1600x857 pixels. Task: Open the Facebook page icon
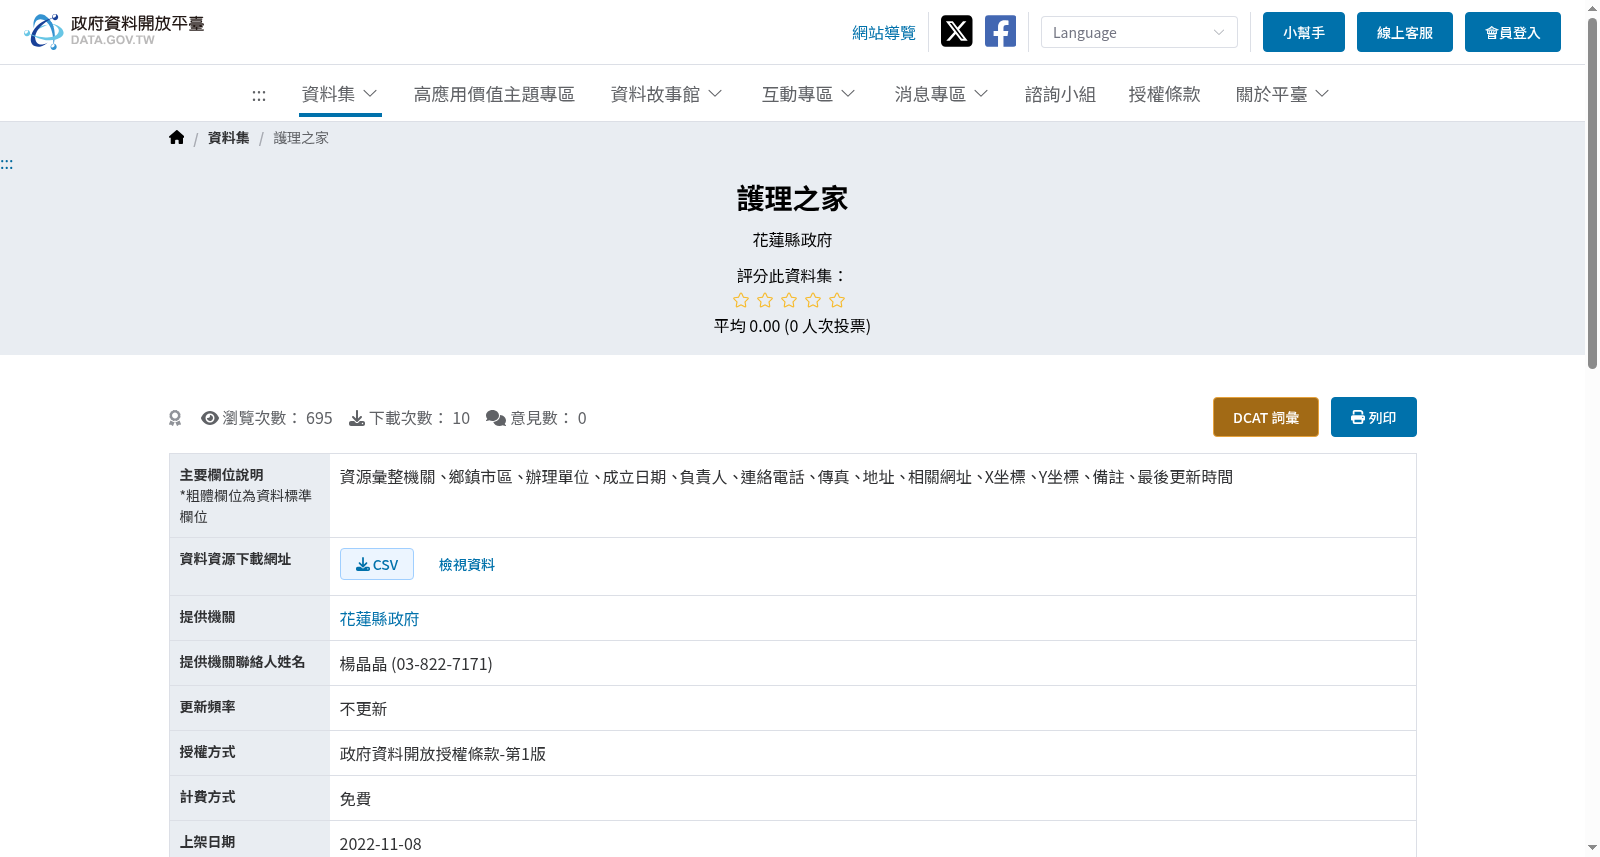tap(1000, 31)
